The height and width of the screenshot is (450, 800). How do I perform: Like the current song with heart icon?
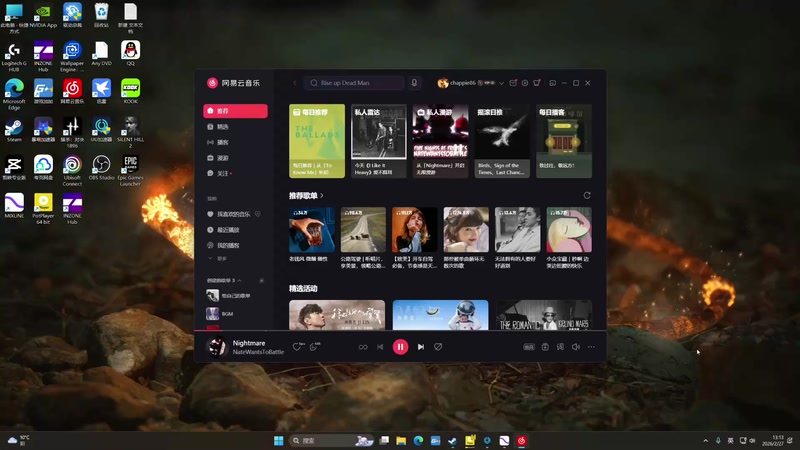pos(296,347)
